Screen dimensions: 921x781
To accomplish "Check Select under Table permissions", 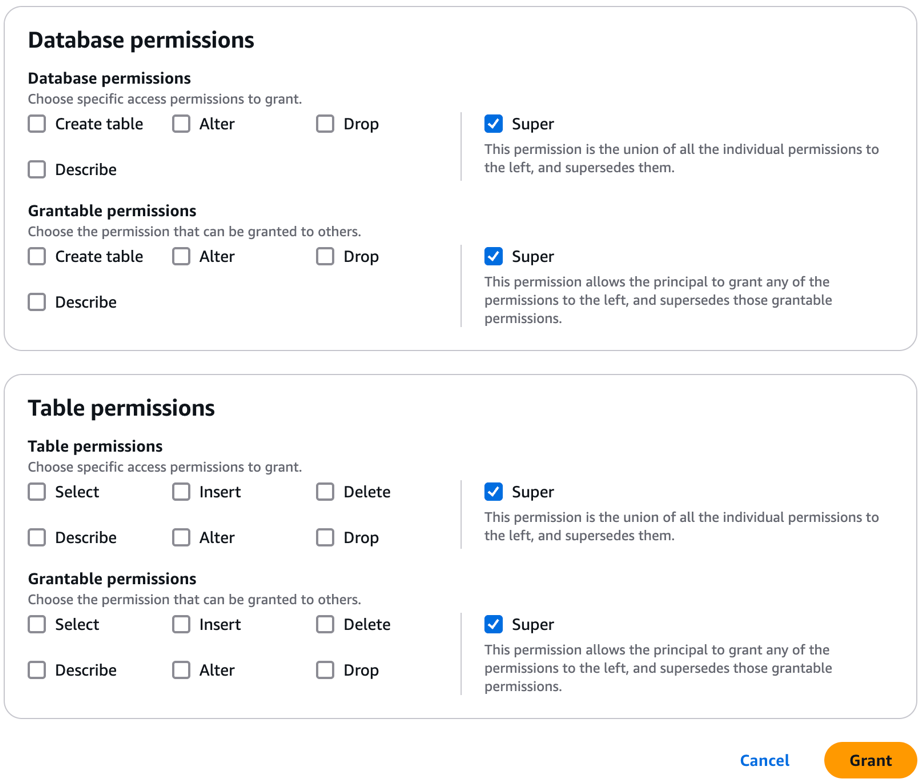I will point(37,492).
